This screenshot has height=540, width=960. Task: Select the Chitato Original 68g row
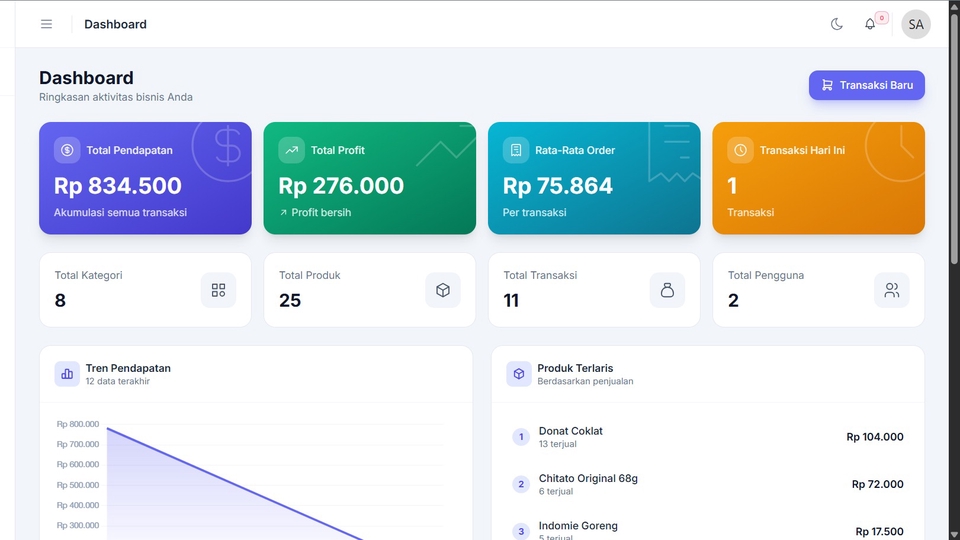(708, 484)
